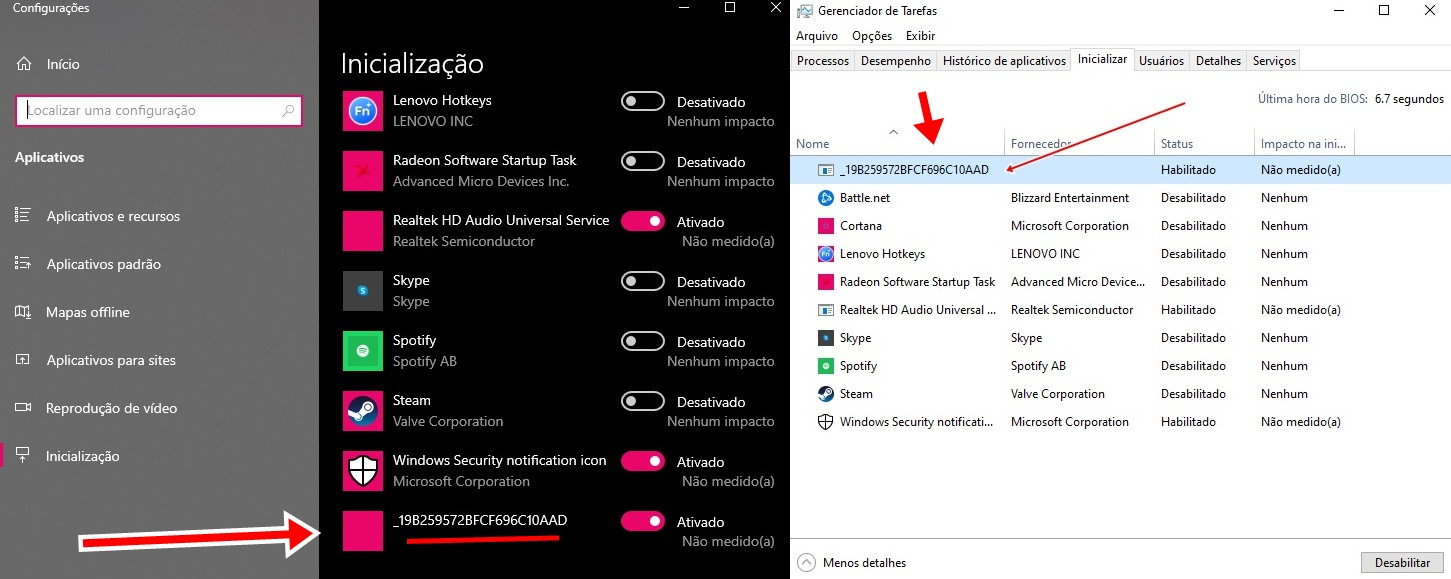The height and width of the screenshot is (579, 1451).
Task: Select the Battle.net row in Task Manager
Action: click(x=1120, y=198)
